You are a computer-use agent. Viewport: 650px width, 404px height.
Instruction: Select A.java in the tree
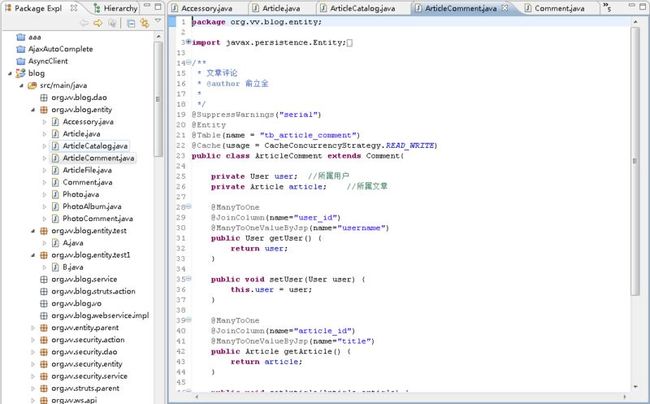click(73, 243)
